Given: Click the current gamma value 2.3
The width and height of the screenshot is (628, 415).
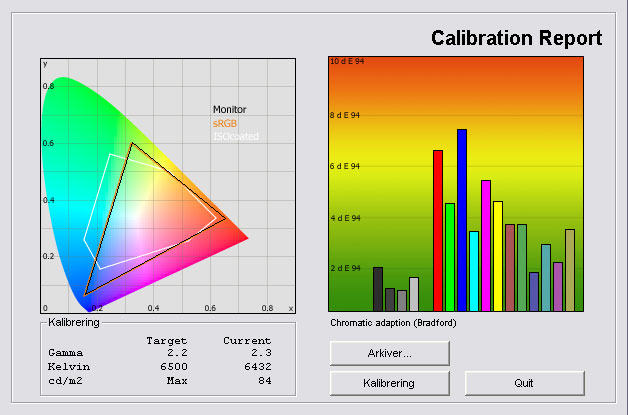Looking at the screenshot, I should coord(261,353).
